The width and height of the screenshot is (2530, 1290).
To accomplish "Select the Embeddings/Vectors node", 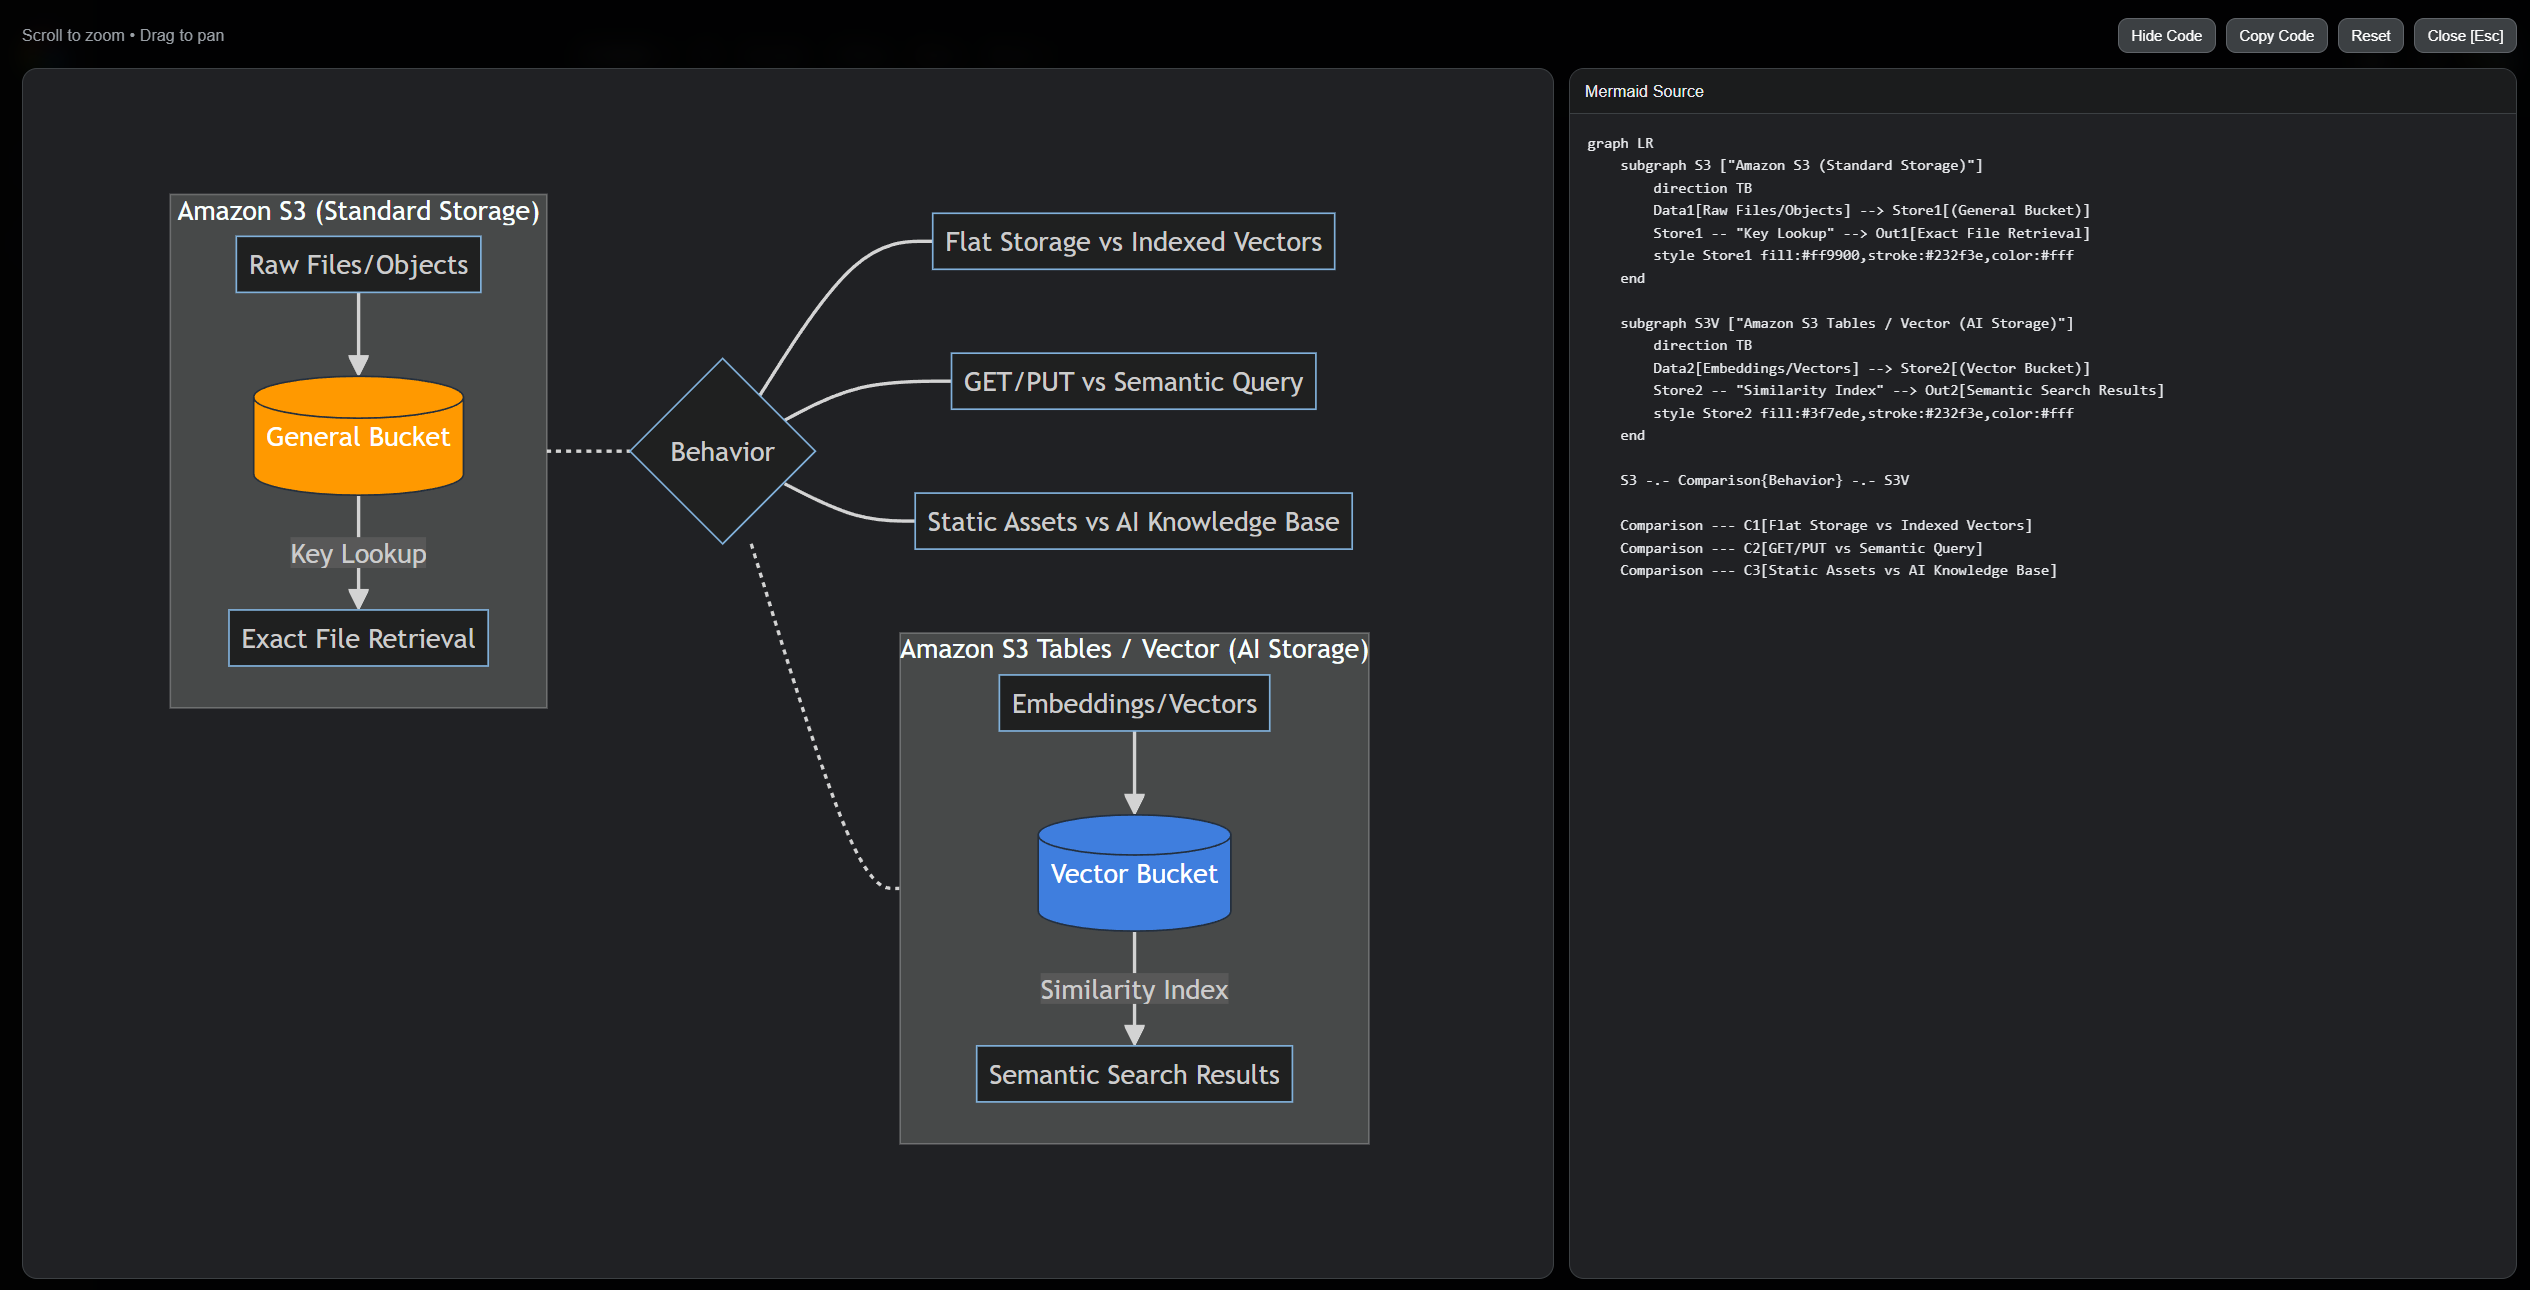I will (1134, 704).
